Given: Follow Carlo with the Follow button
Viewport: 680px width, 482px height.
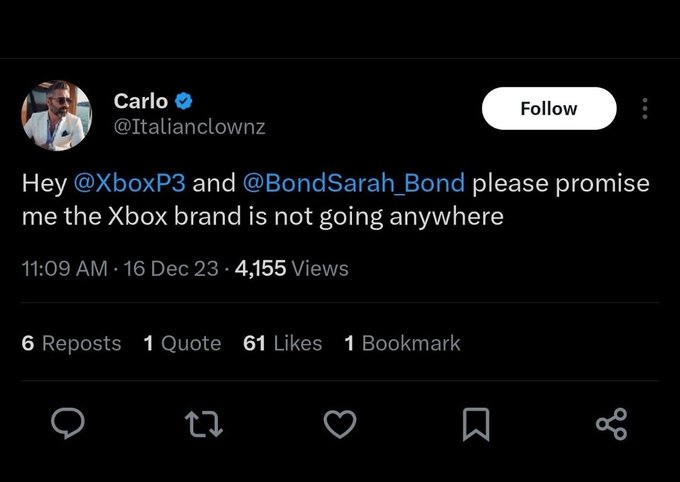Looking at the screenshot, I should point(549,108).
